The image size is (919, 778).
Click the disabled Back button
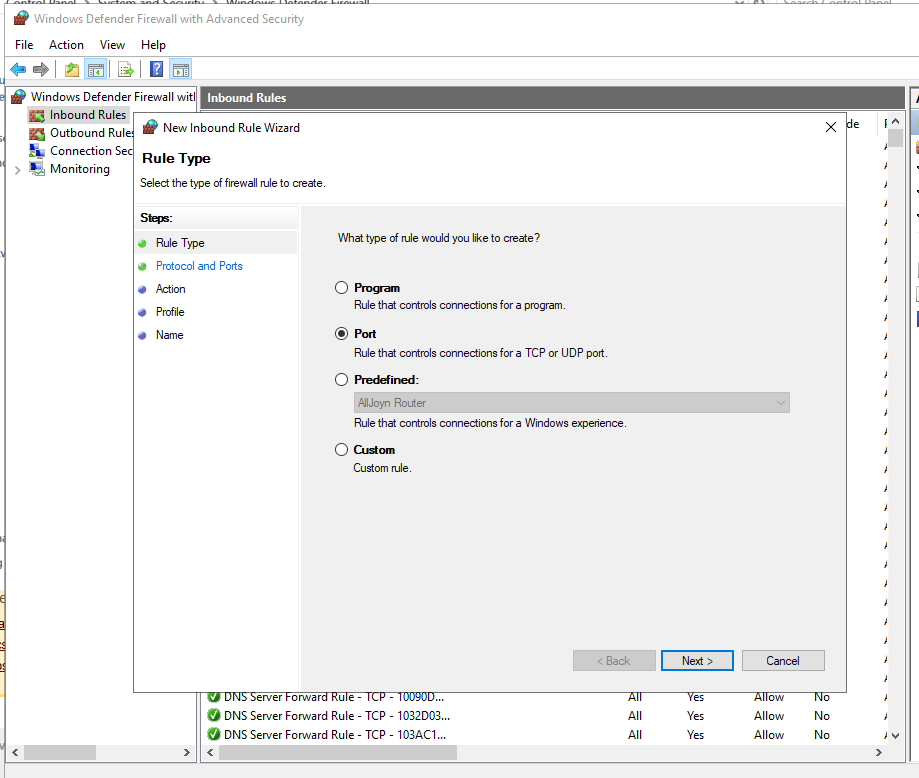click(x=614, y=661)
